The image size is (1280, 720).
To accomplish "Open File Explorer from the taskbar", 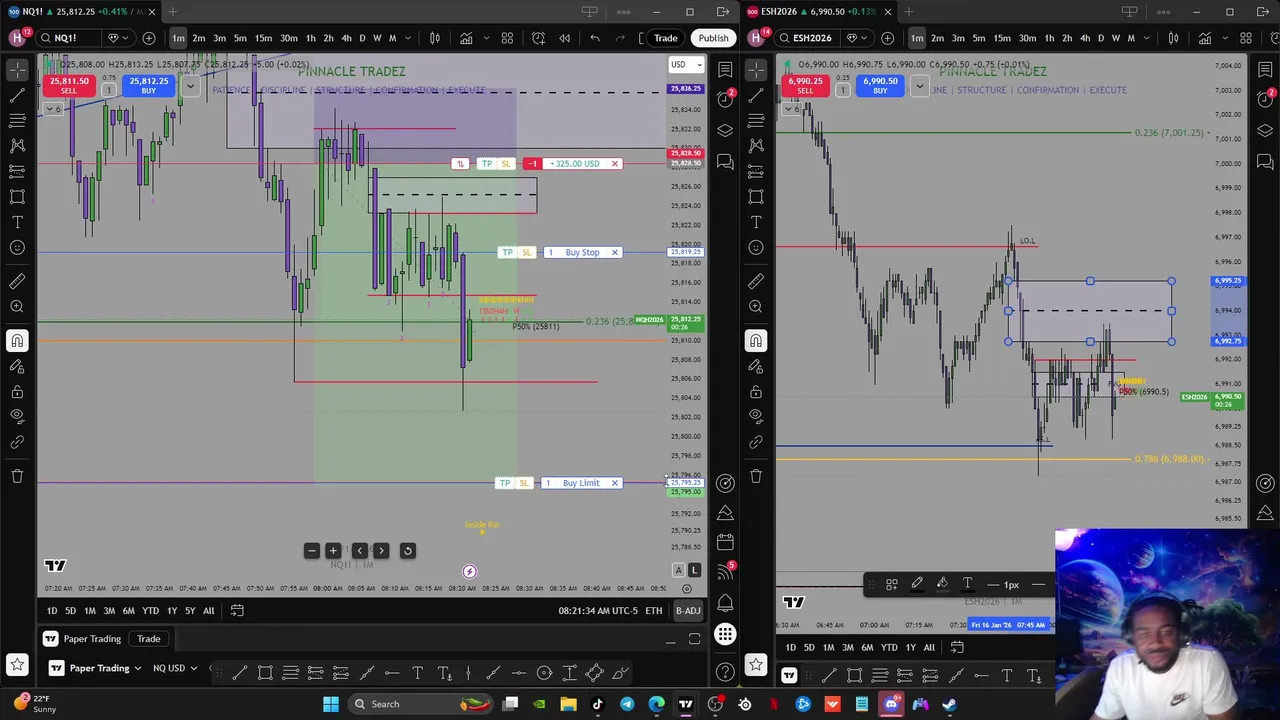I will (568, 704).
